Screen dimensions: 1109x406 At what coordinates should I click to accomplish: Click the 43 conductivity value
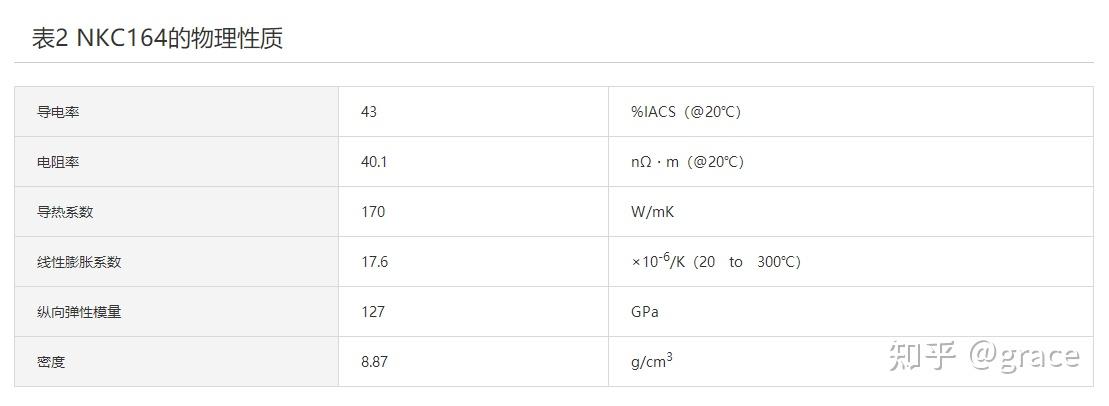click(368, 112)
